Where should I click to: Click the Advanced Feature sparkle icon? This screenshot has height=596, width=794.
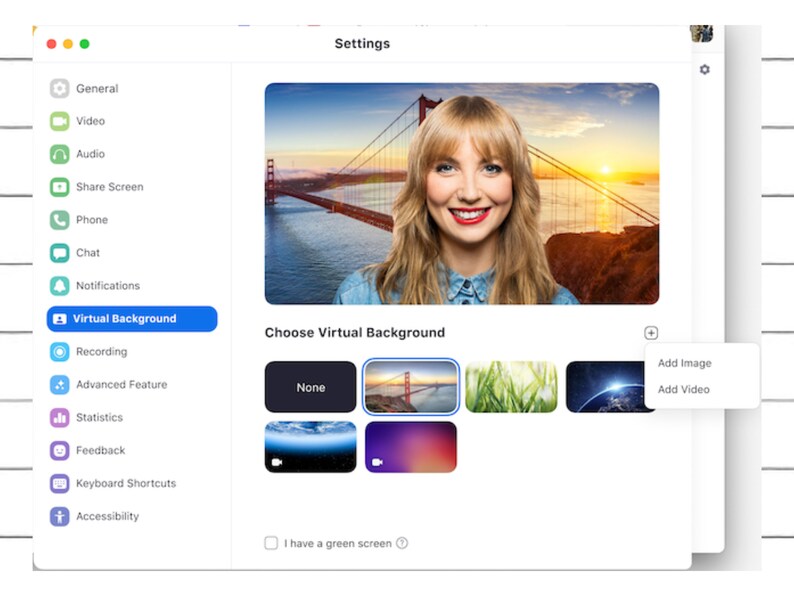coord(60,384)
